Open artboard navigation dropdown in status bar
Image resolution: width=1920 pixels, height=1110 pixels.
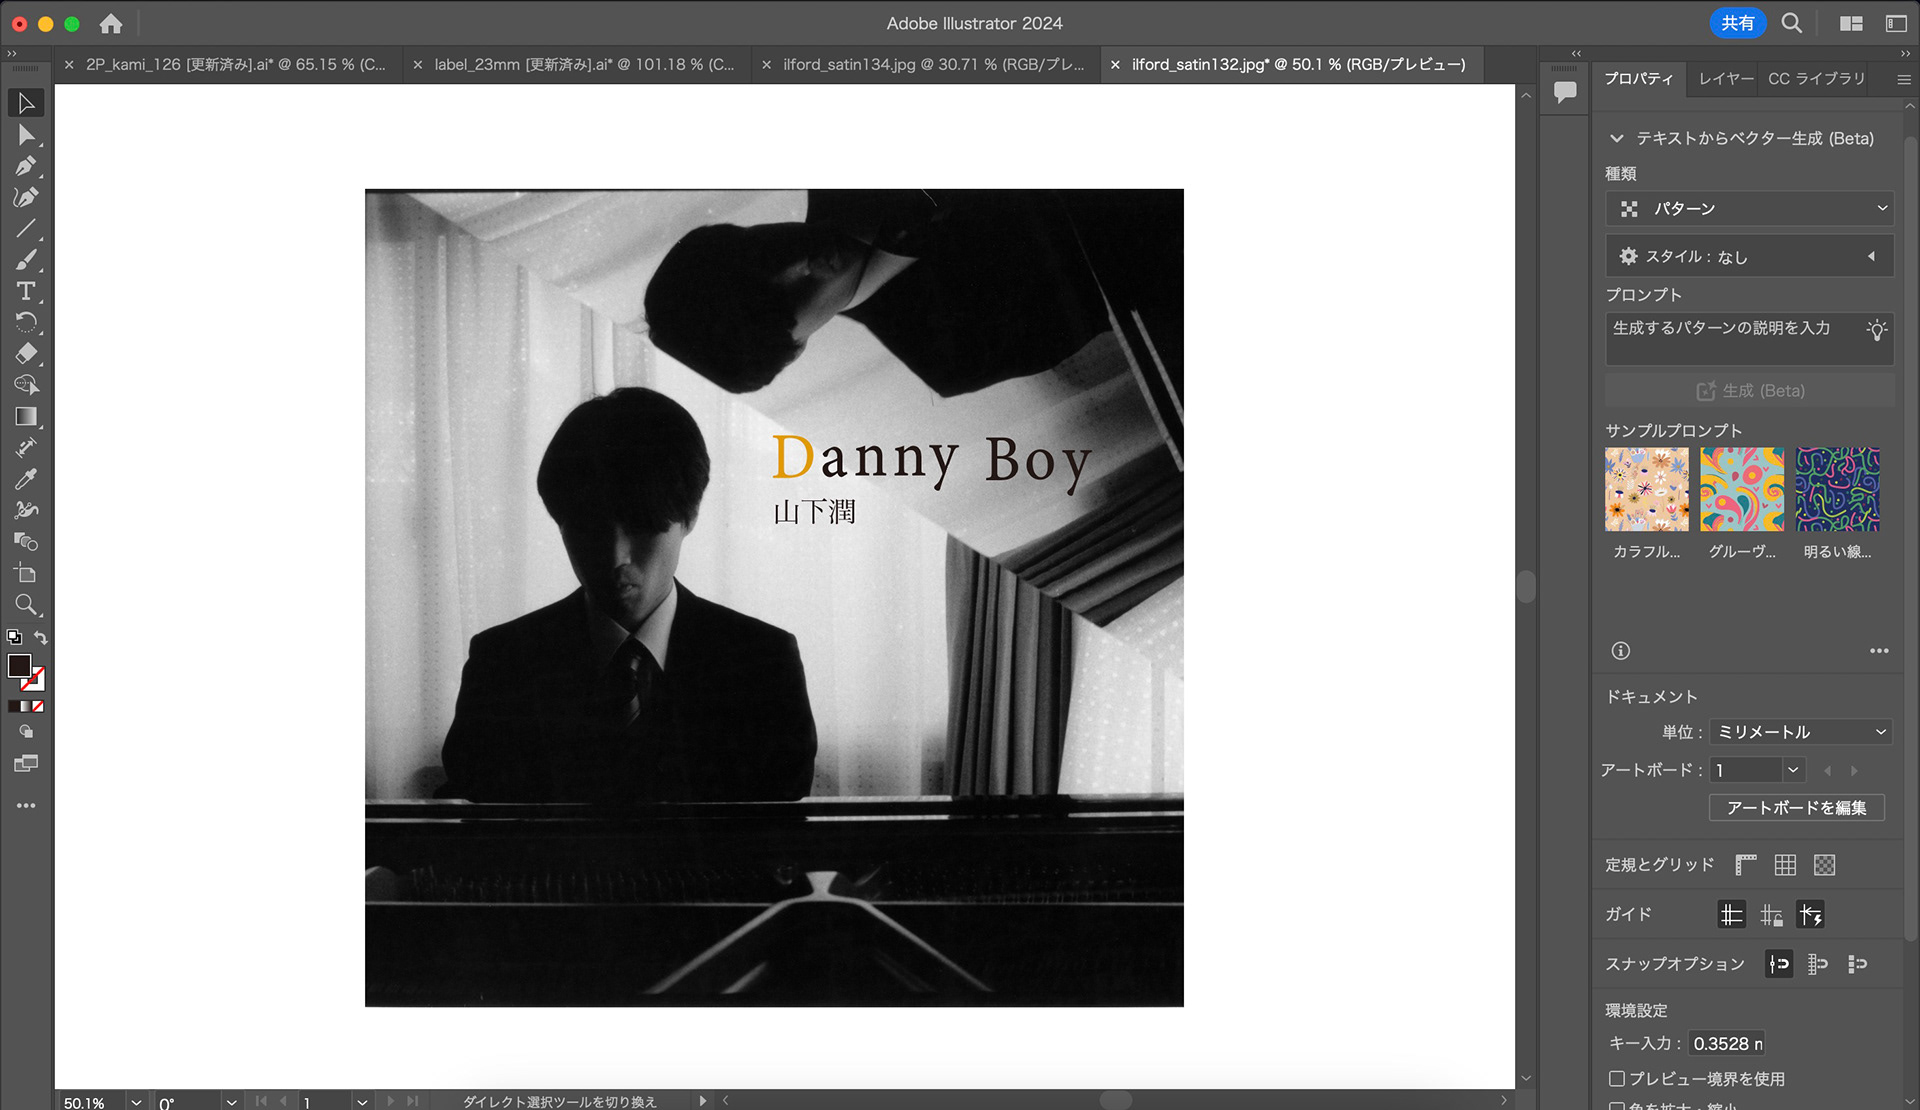(362, 1102)
